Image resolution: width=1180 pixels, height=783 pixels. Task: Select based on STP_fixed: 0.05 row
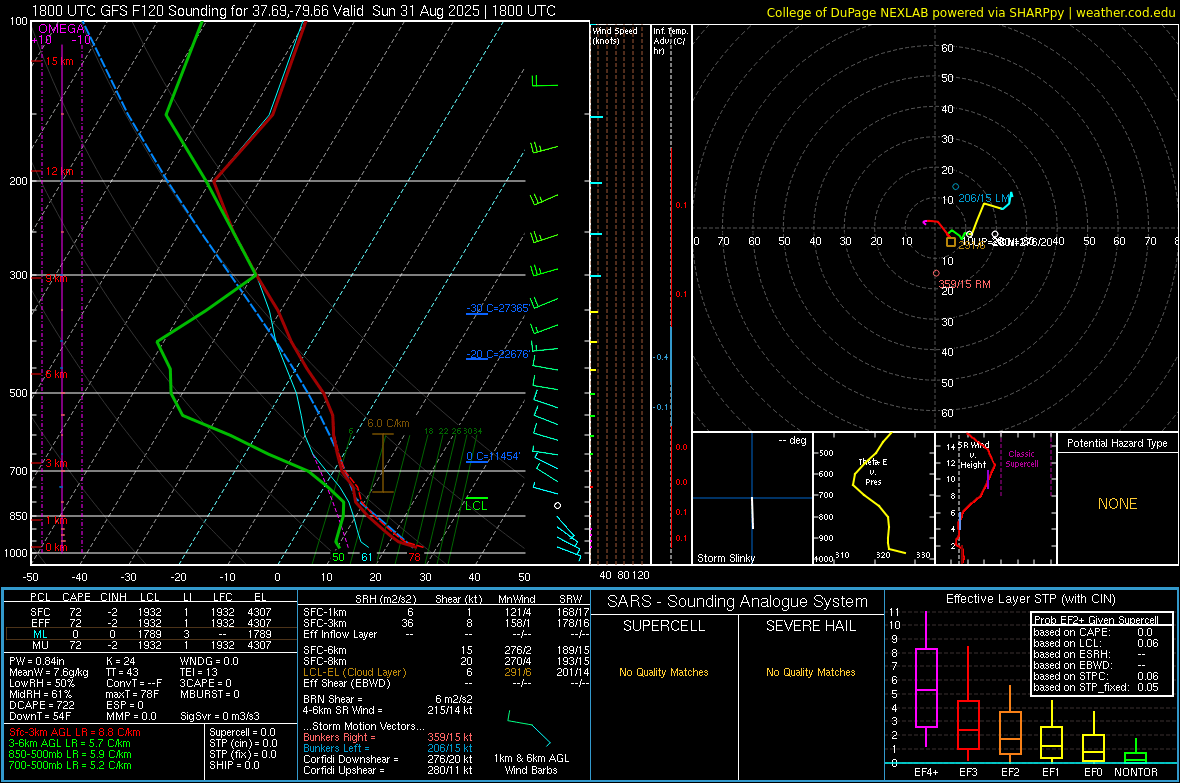click(1096, 687)
